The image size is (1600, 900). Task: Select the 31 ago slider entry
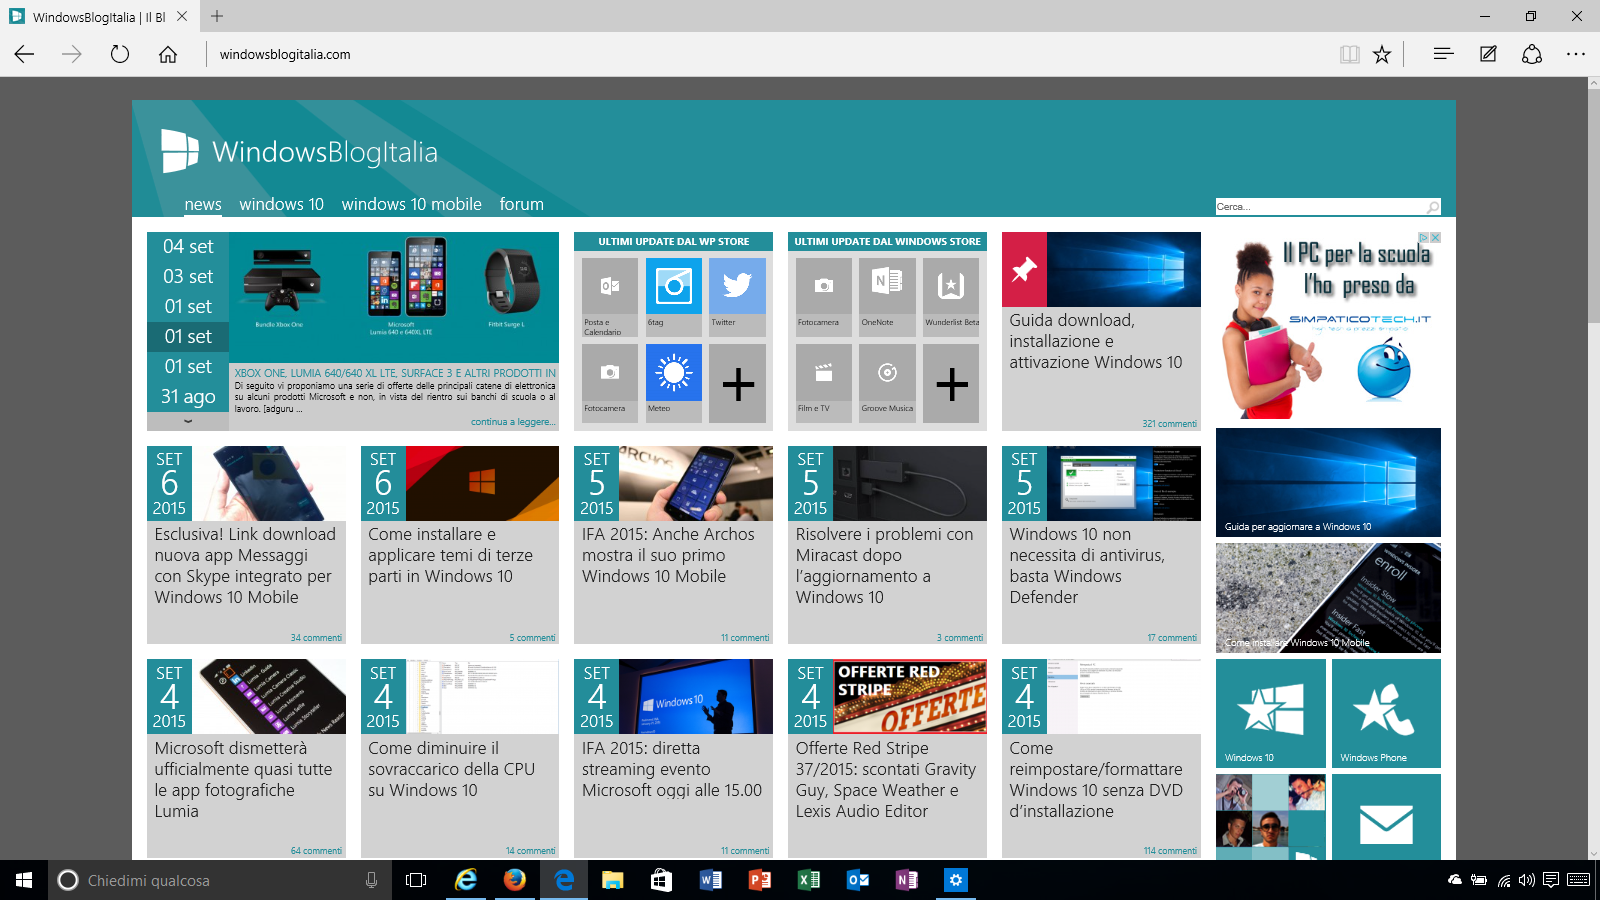[188, 396]
